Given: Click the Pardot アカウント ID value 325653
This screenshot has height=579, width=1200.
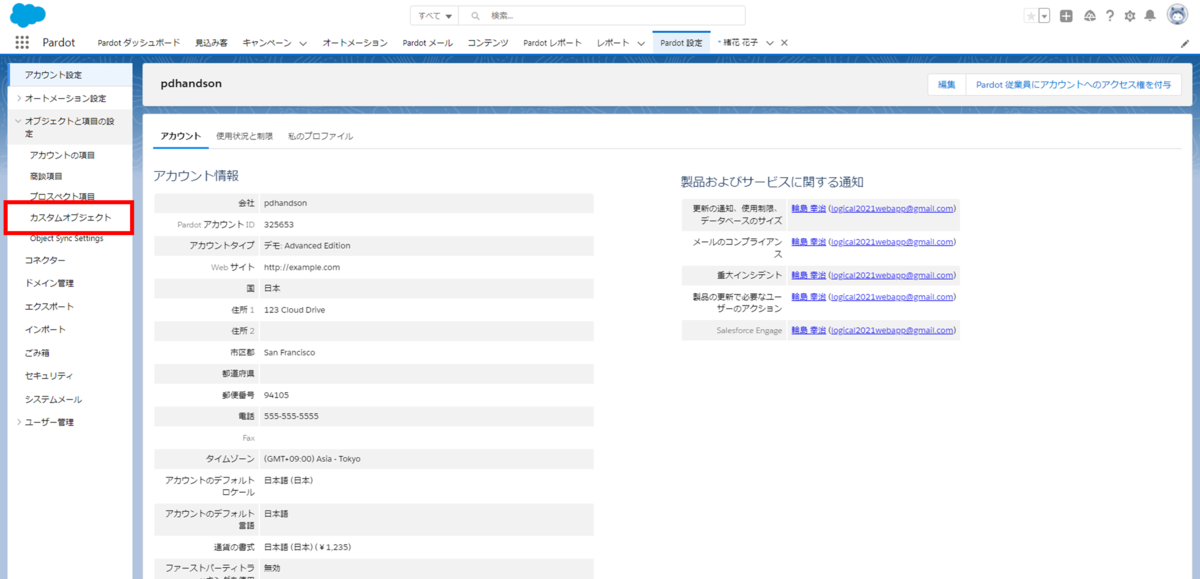Looking at the screenshot, I should (x=279, y=224).
